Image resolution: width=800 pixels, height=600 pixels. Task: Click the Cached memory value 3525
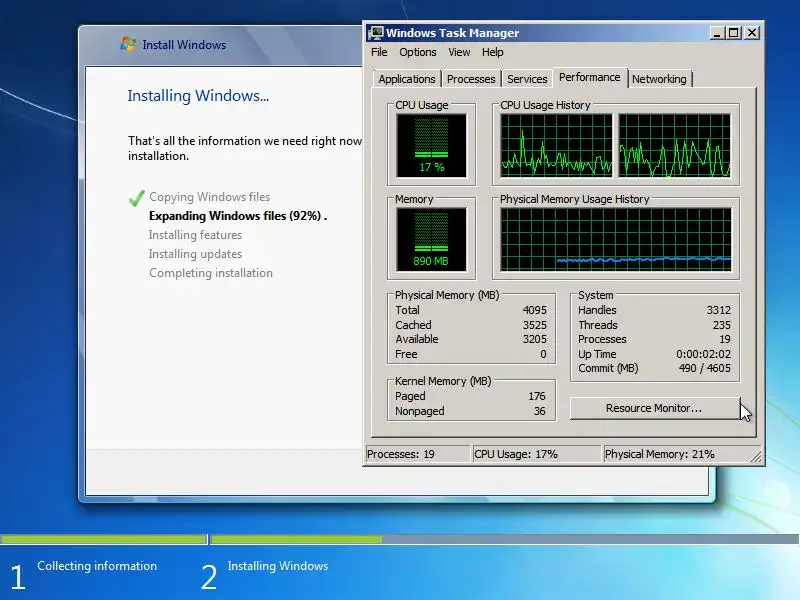[535, 325]
